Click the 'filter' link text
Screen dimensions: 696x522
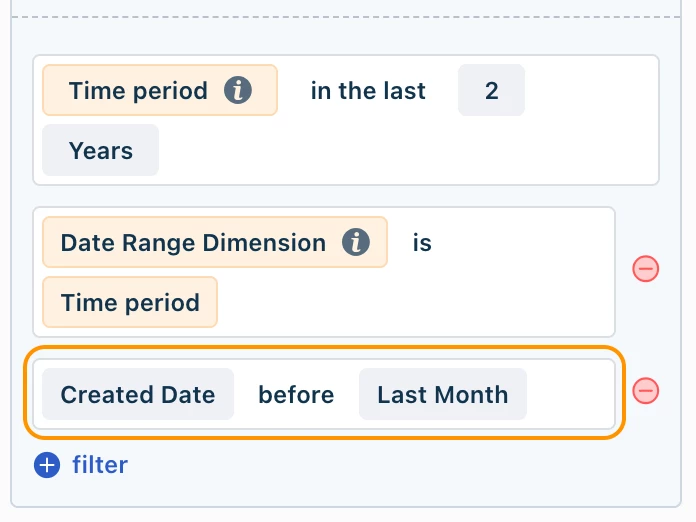pyautogui.click(x=100, y=465)
